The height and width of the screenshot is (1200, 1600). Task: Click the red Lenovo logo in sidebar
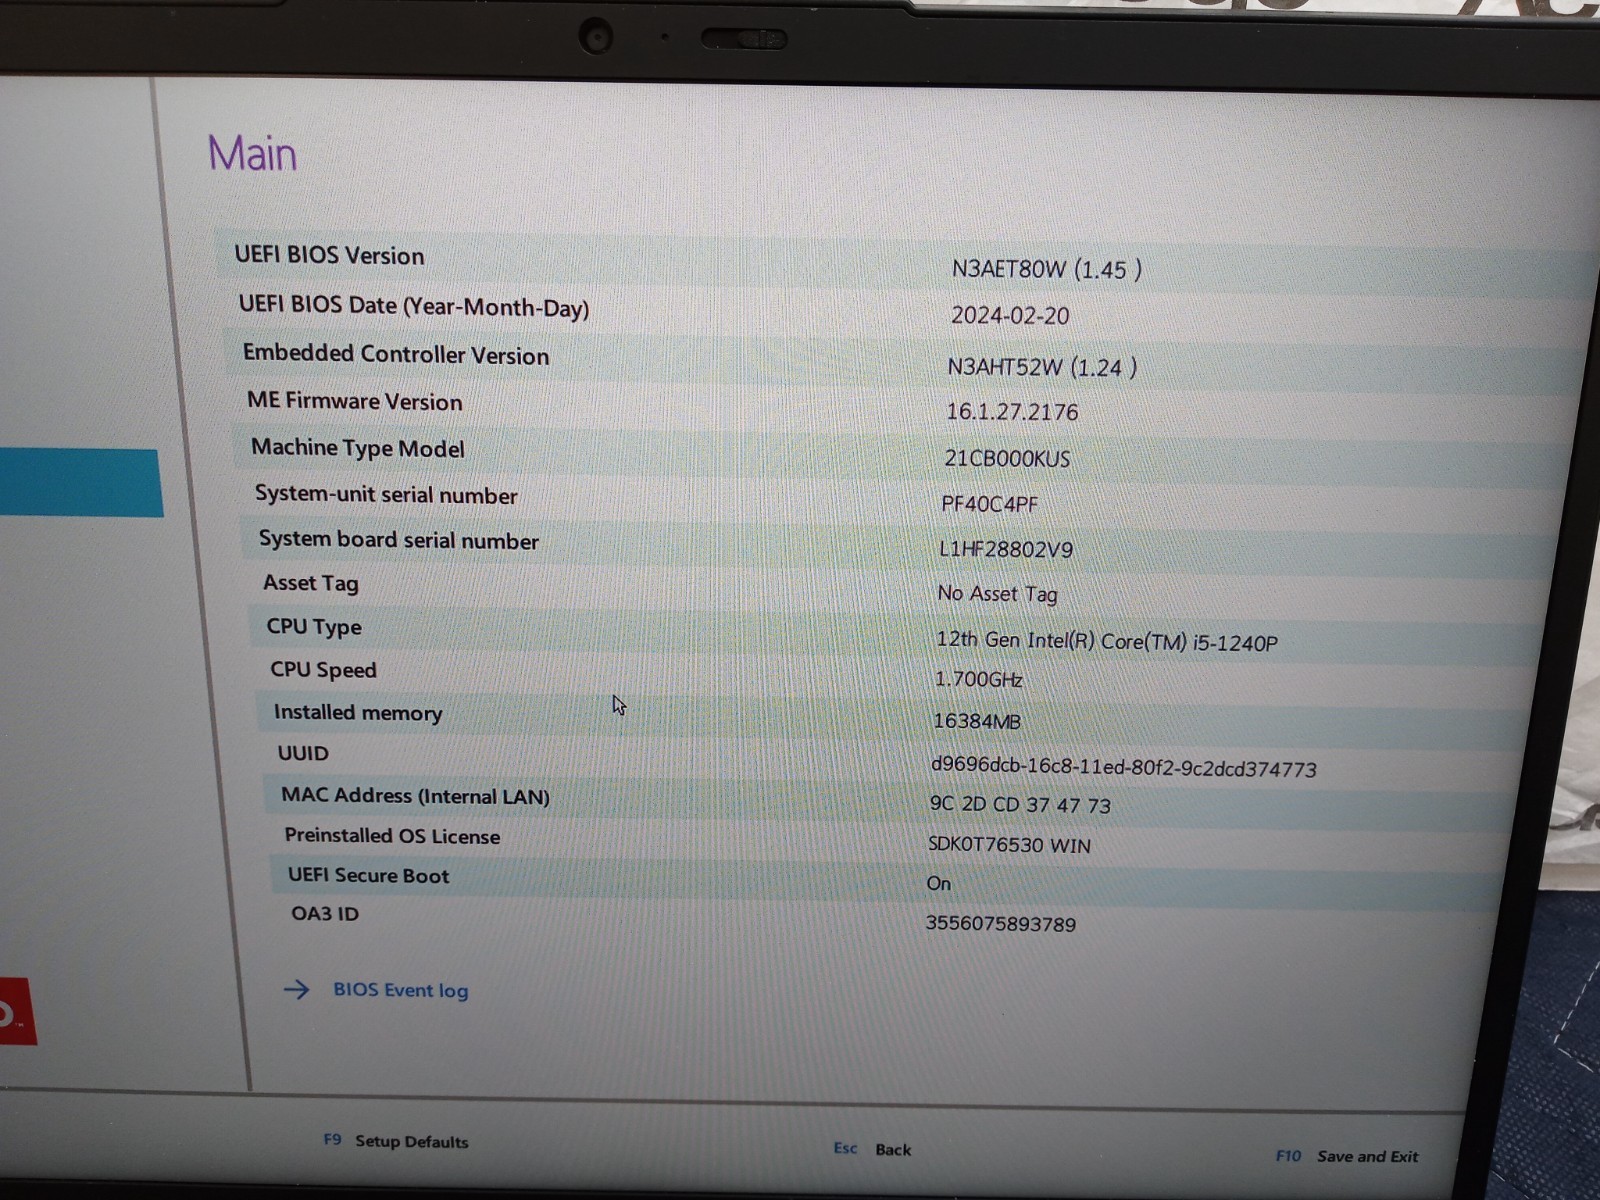tap(17, 1010)
